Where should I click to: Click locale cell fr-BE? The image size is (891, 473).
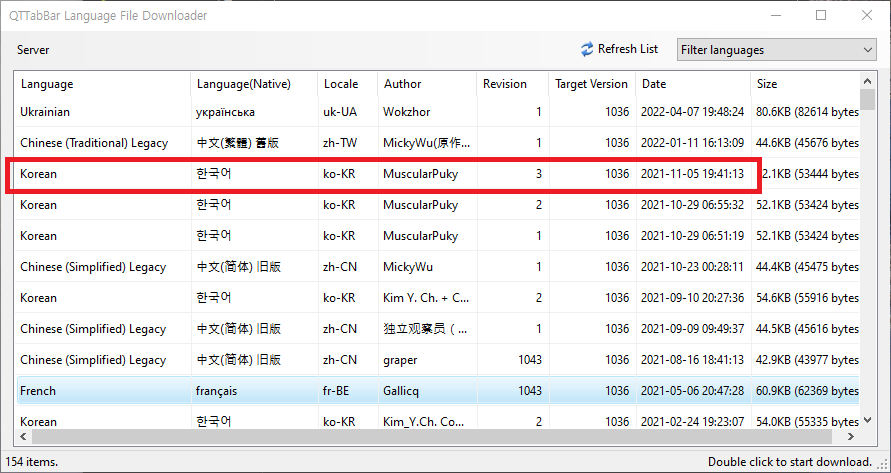coord(338,391)
